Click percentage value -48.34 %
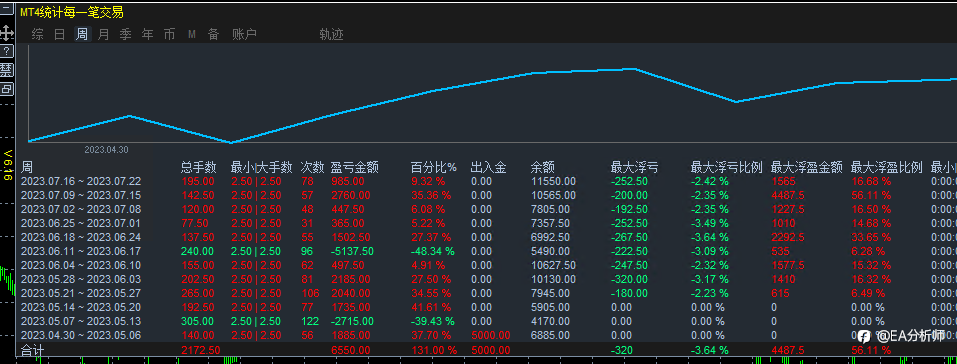The width and height of the screenshot is (957, 364). click(433, 251)
